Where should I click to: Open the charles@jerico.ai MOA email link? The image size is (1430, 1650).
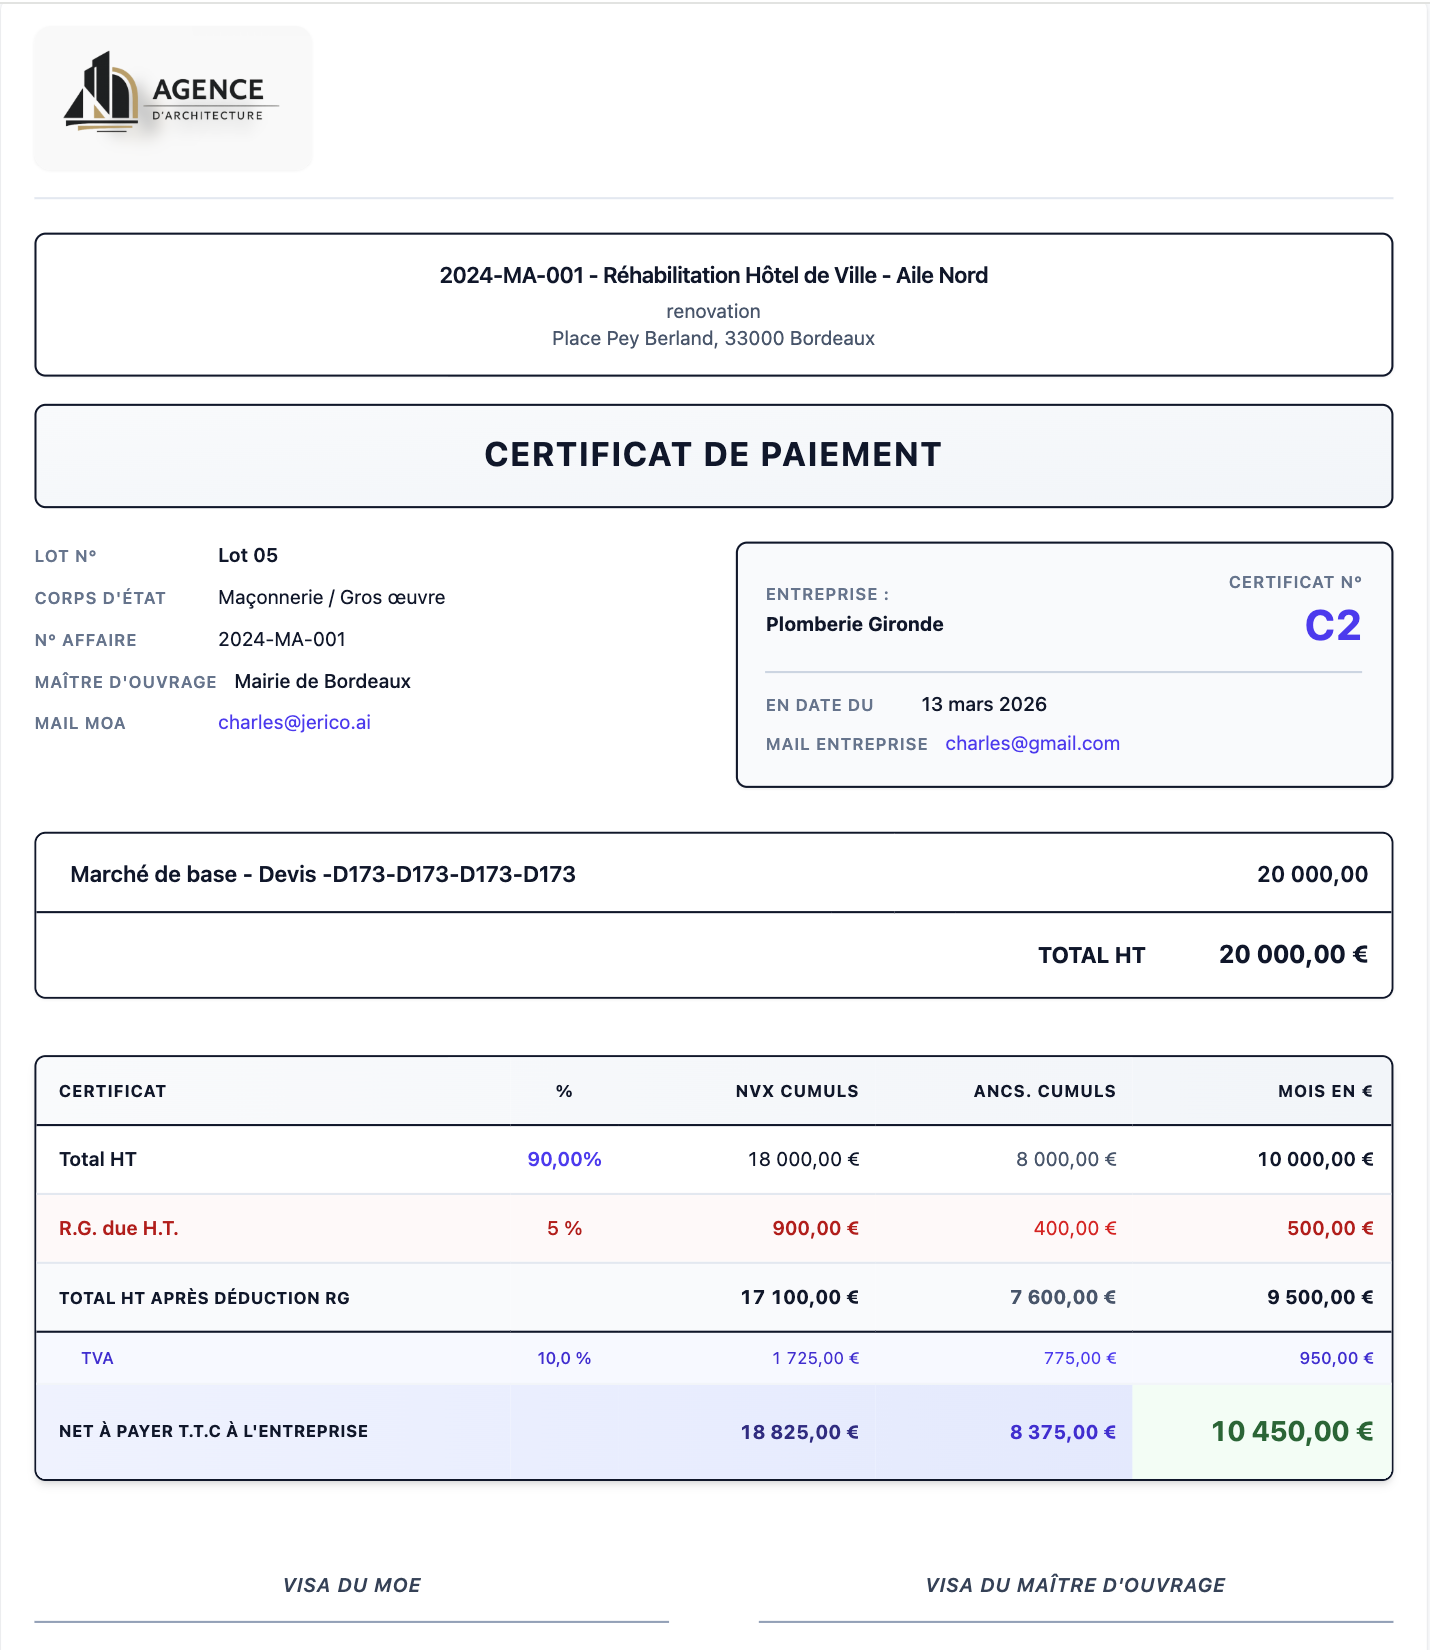coord(294,722)
